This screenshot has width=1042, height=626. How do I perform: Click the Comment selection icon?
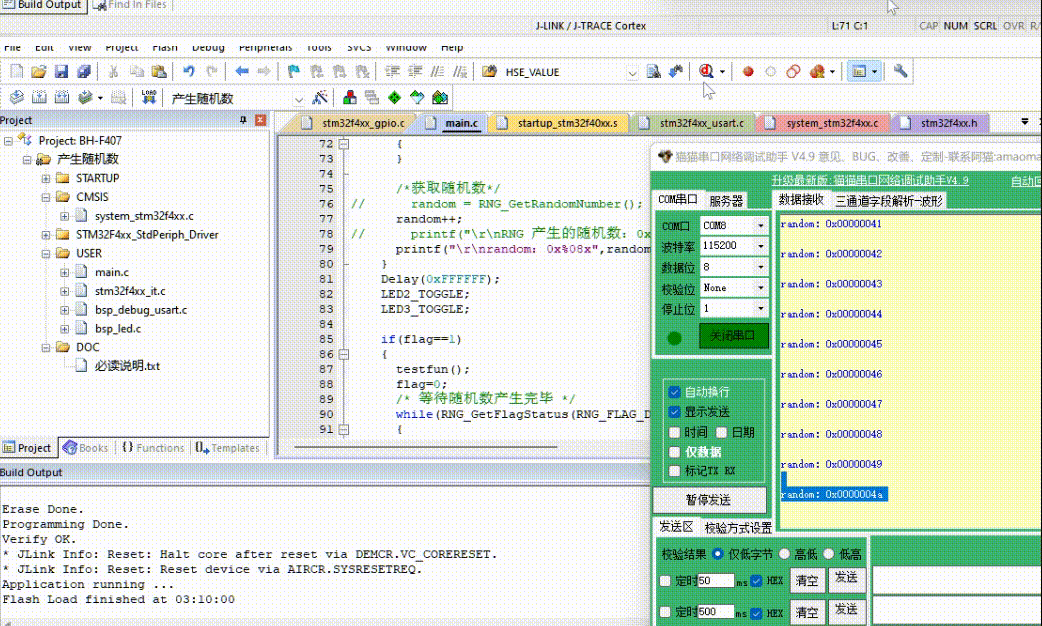coord(437,71)
